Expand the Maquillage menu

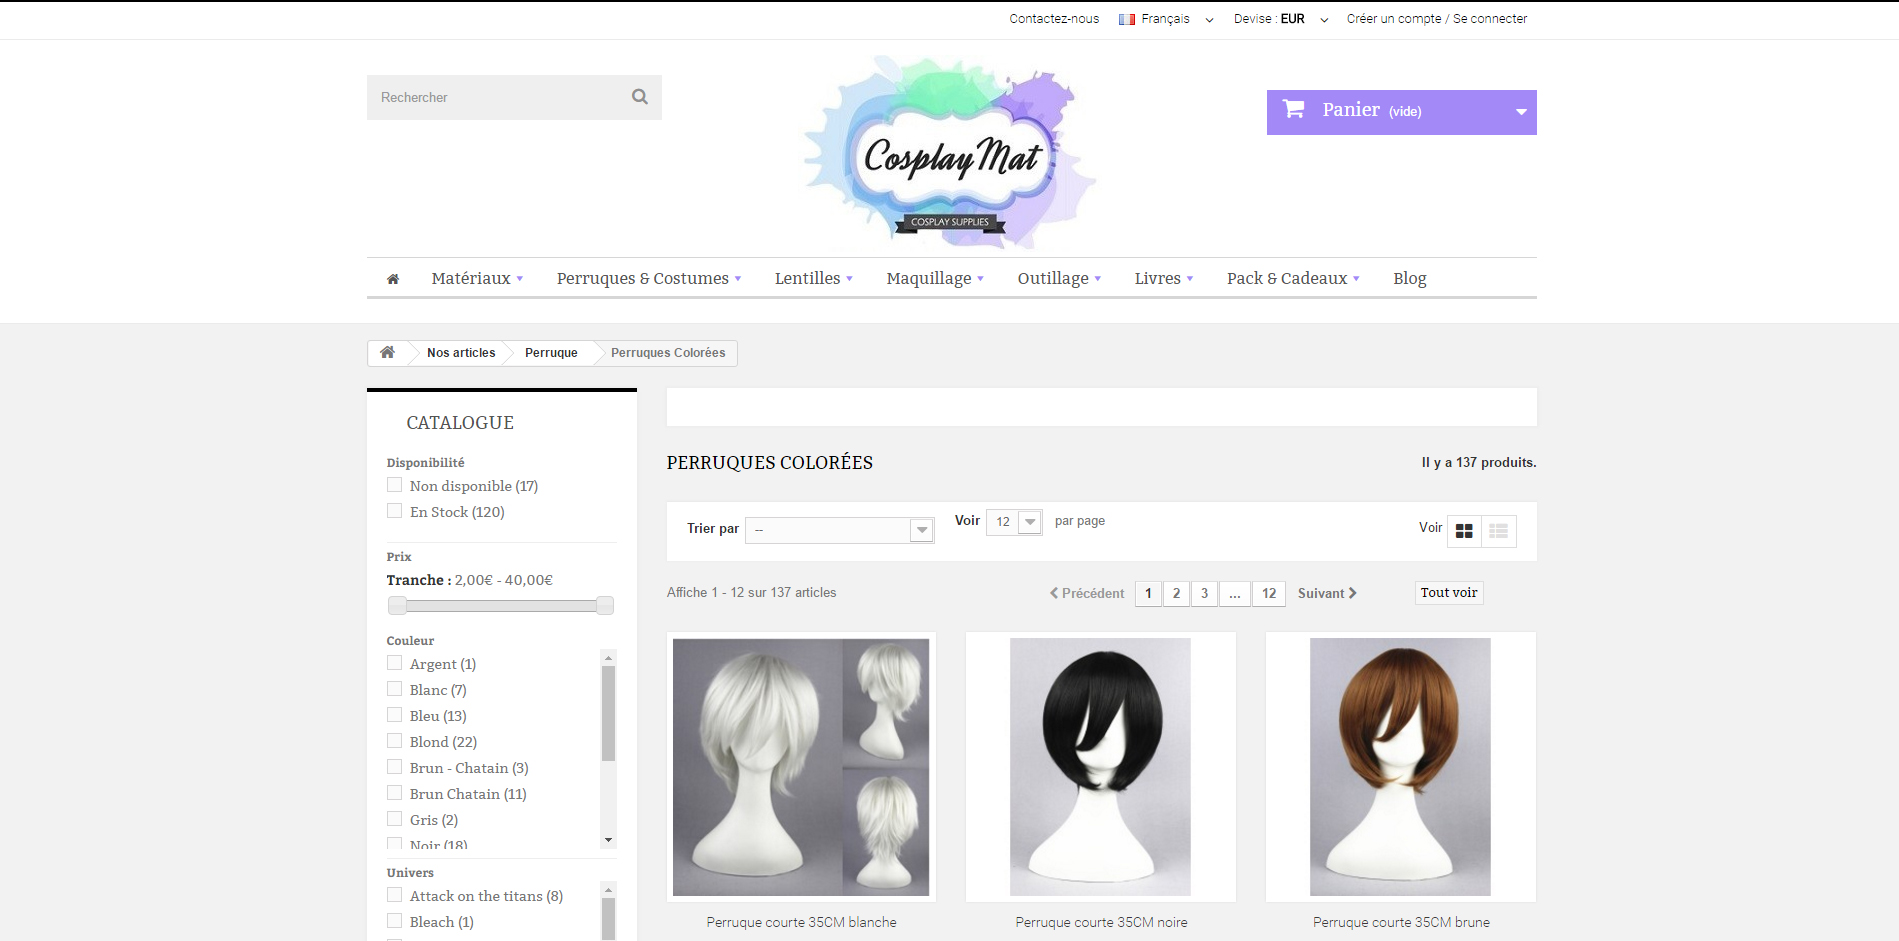[935, 278]
